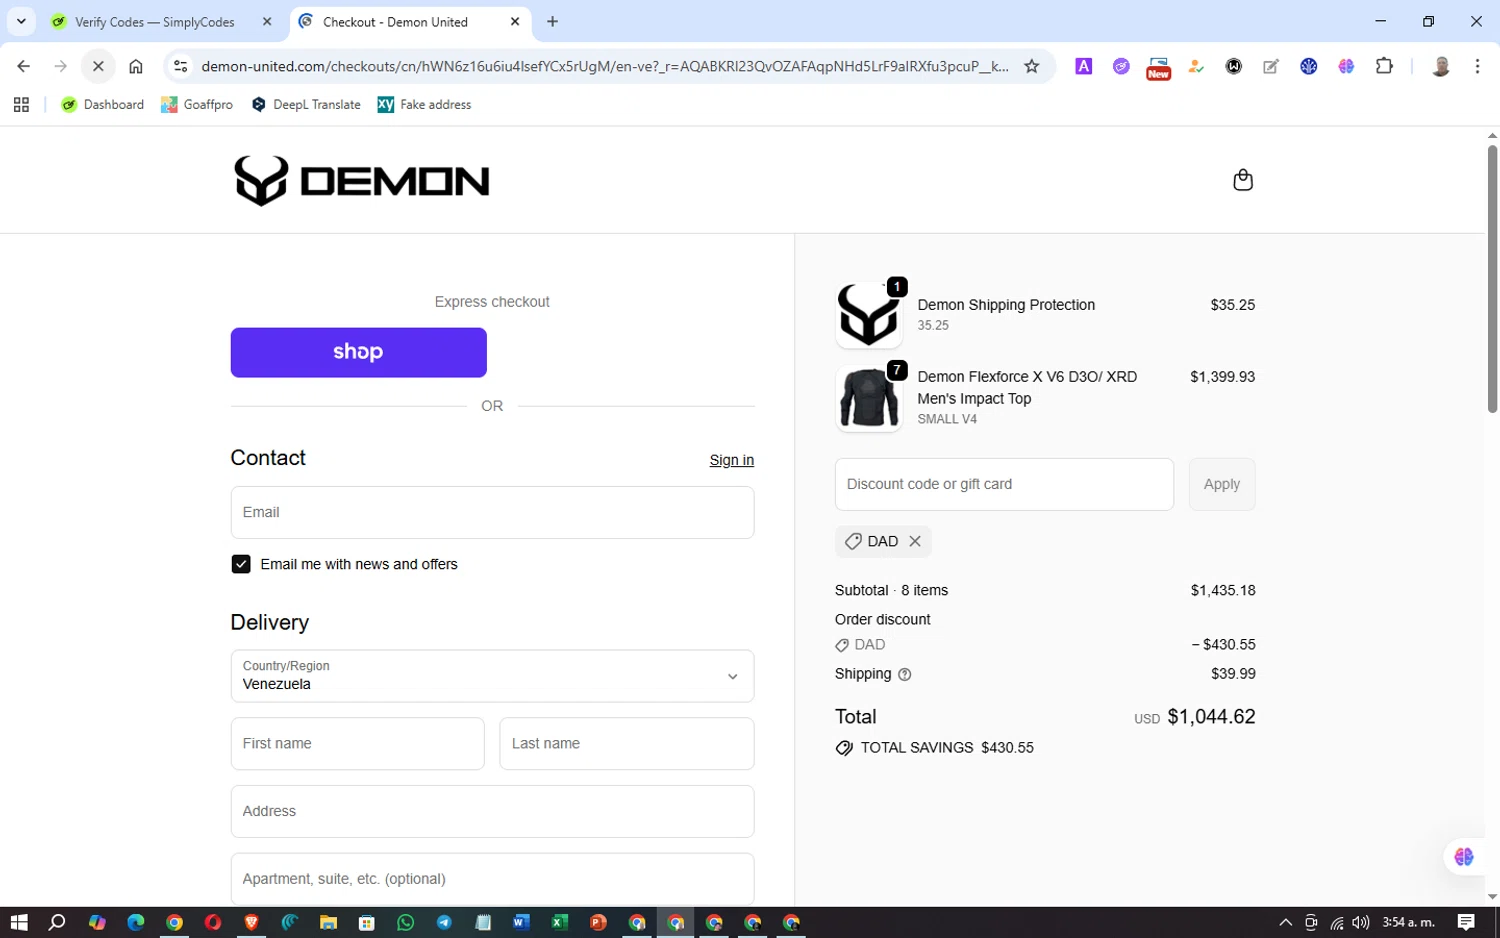
Task: Open the Dashboard bookmark
Action: pyautogui.click(x=102, y=104)
